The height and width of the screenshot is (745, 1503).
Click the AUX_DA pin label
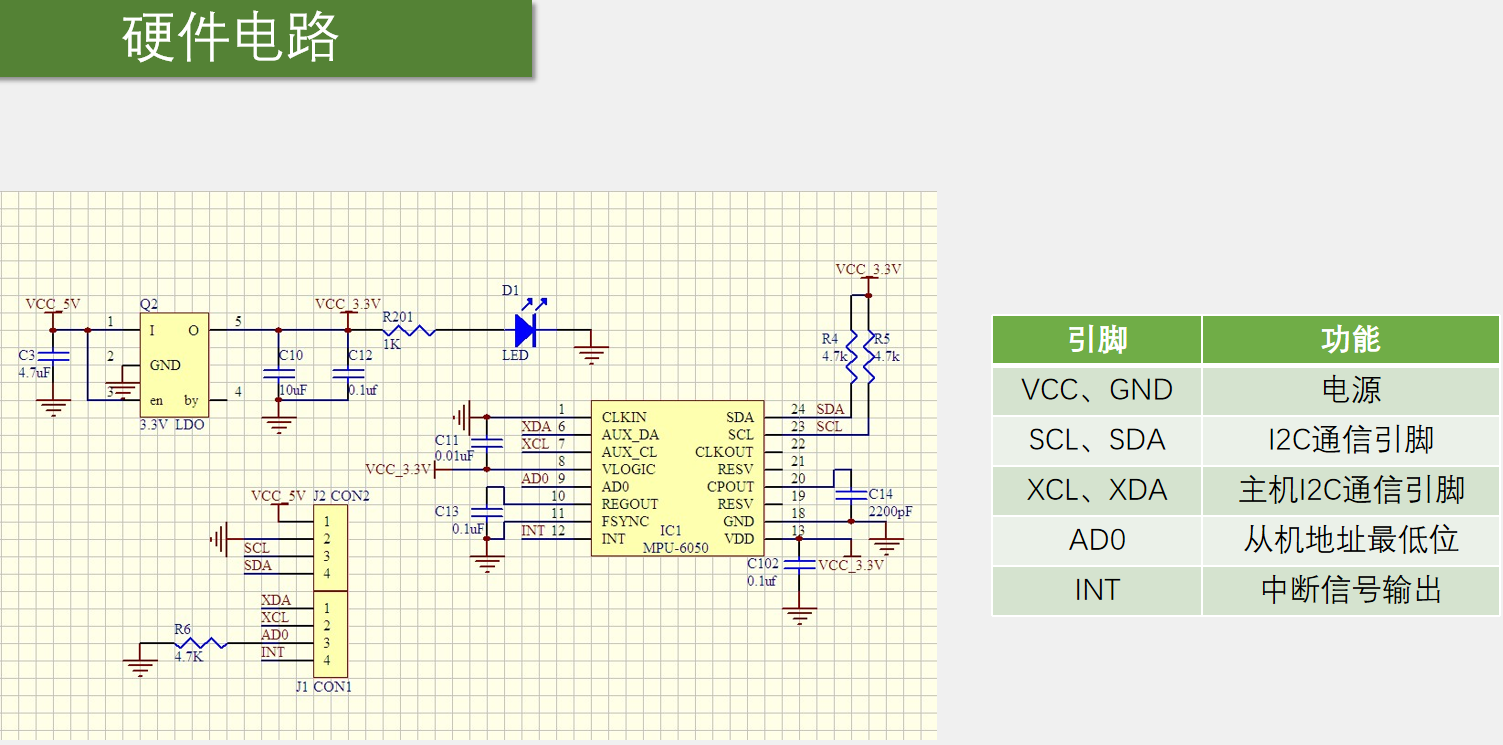pyautogui.click(x=630, y=435)
